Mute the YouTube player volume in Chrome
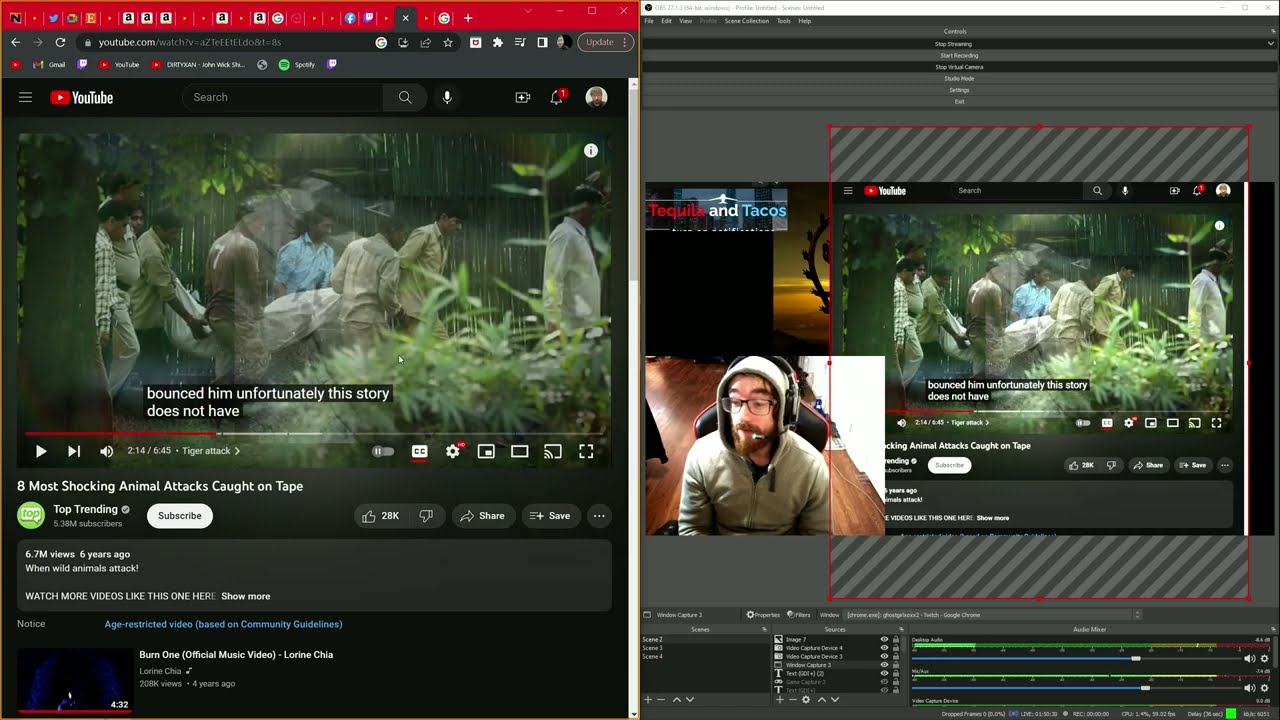This screenshot has width=1280, height=720. pyautogui.click(x=107, y=451)
